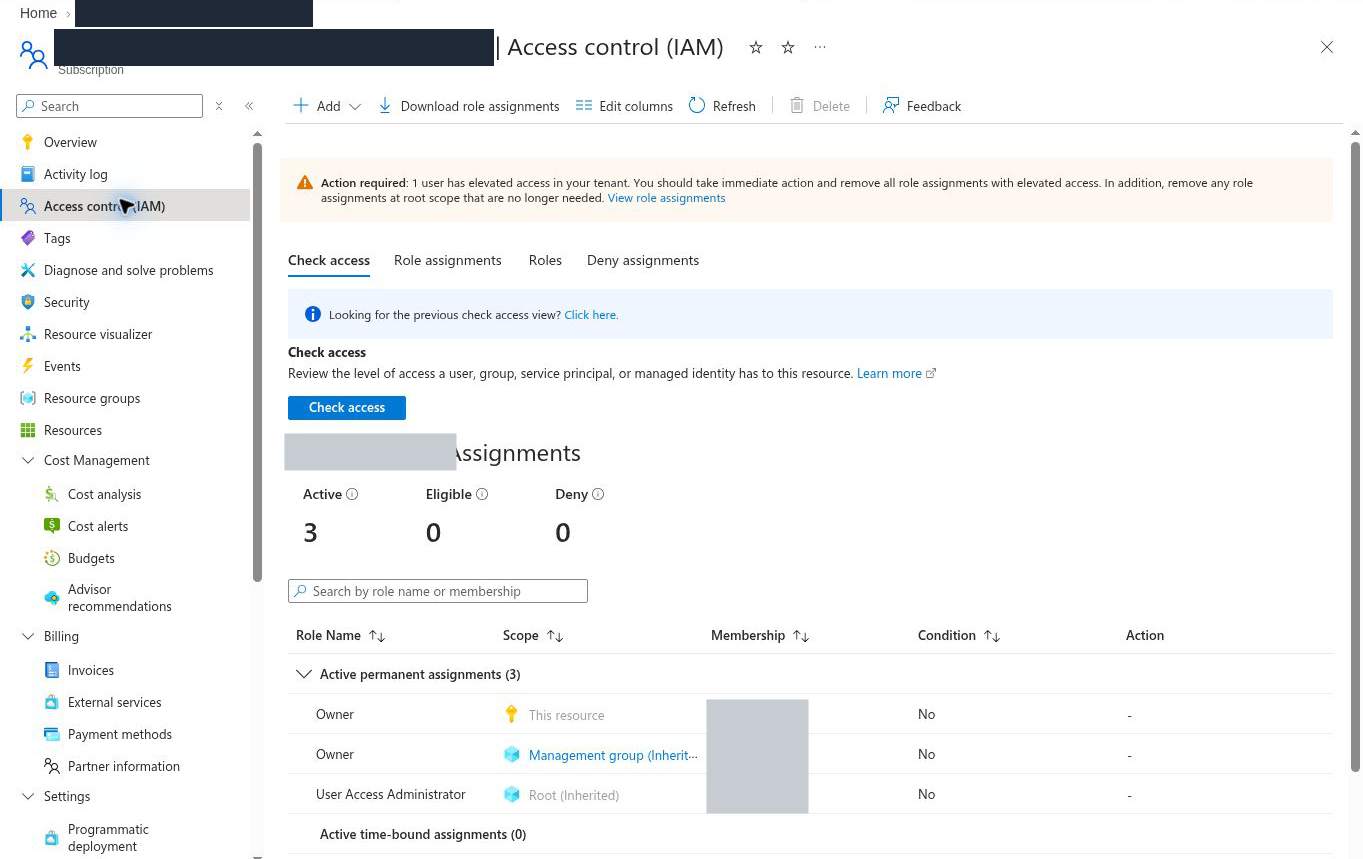Open the Security shield item
The width and height of the screenshot is (1363, 859).
[66, 302]
